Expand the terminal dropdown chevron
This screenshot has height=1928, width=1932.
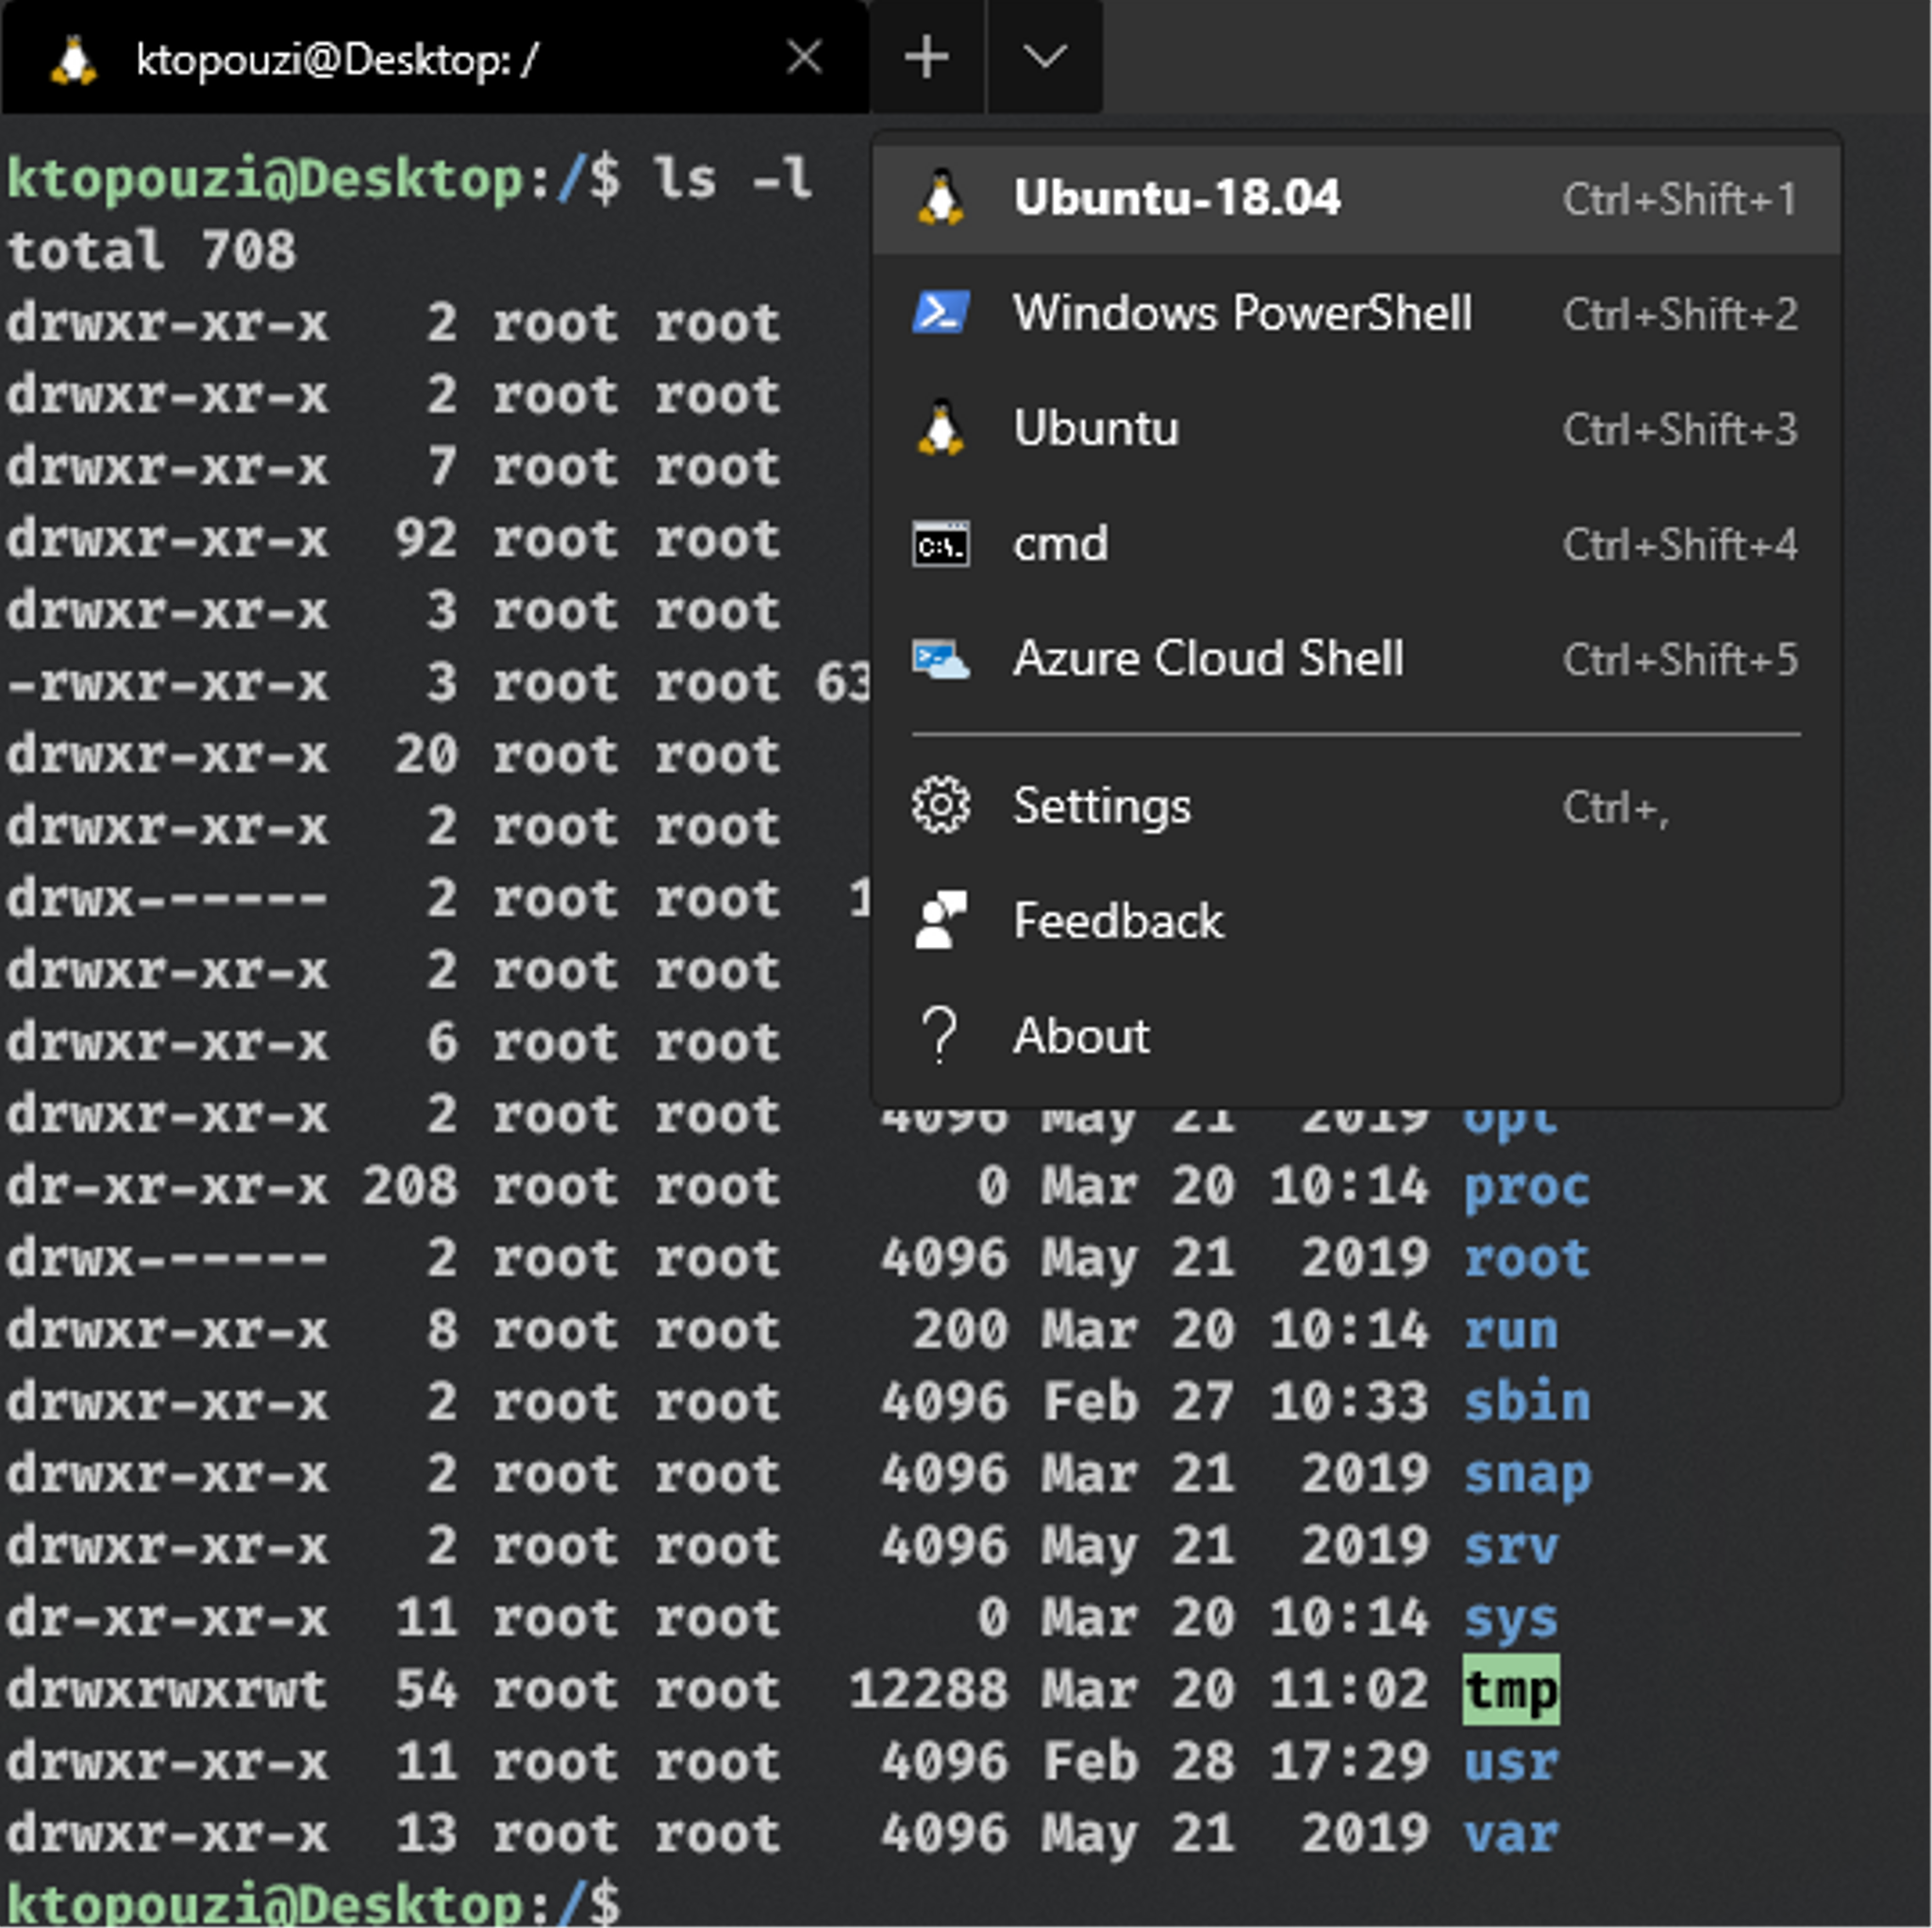(1043, 51)
